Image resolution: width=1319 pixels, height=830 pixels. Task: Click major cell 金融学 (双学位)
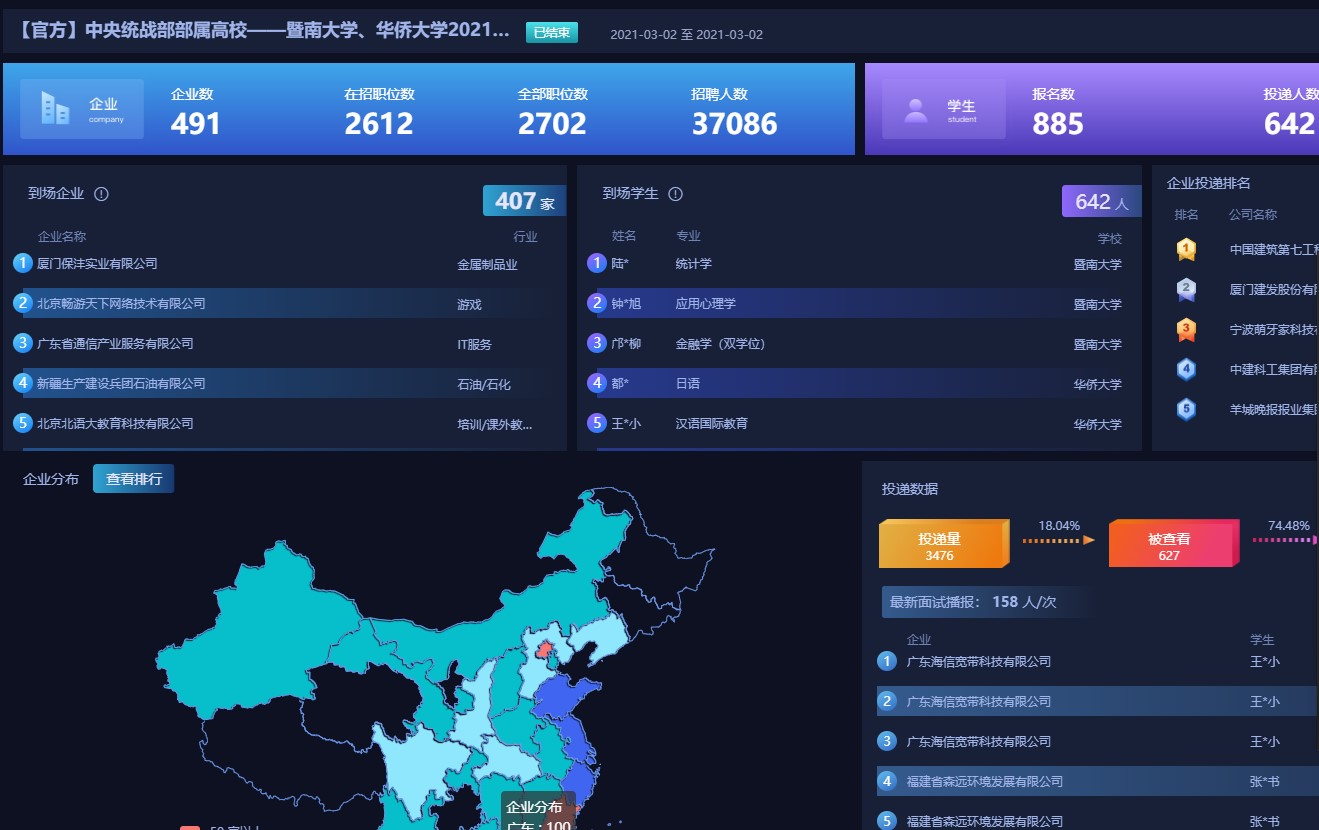click(x=720, y=344)
